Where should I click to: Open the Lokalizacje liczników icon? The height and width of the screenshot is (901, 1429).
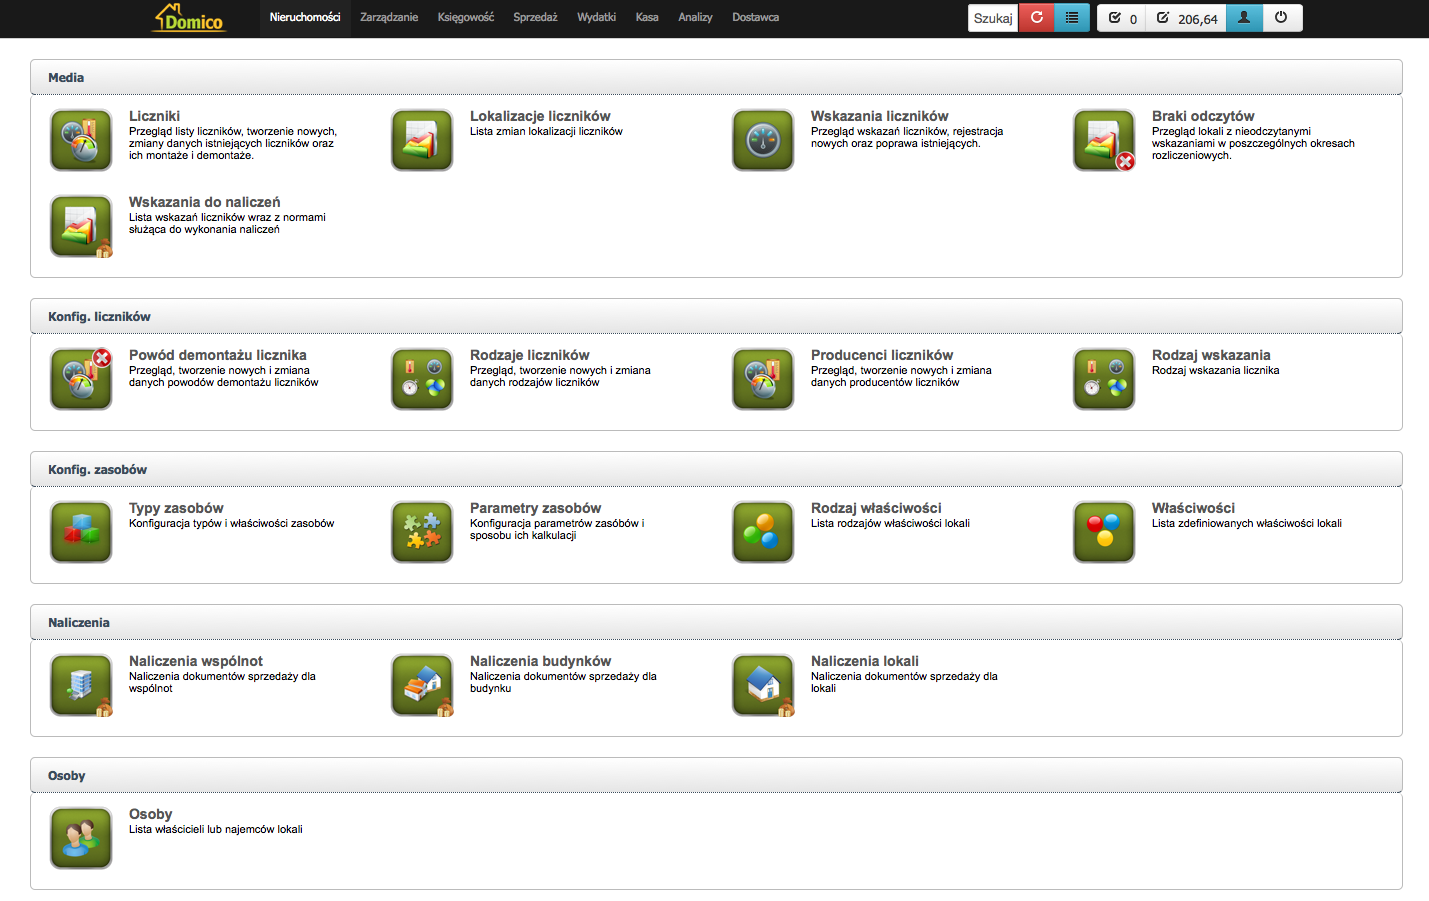point(422,140)
